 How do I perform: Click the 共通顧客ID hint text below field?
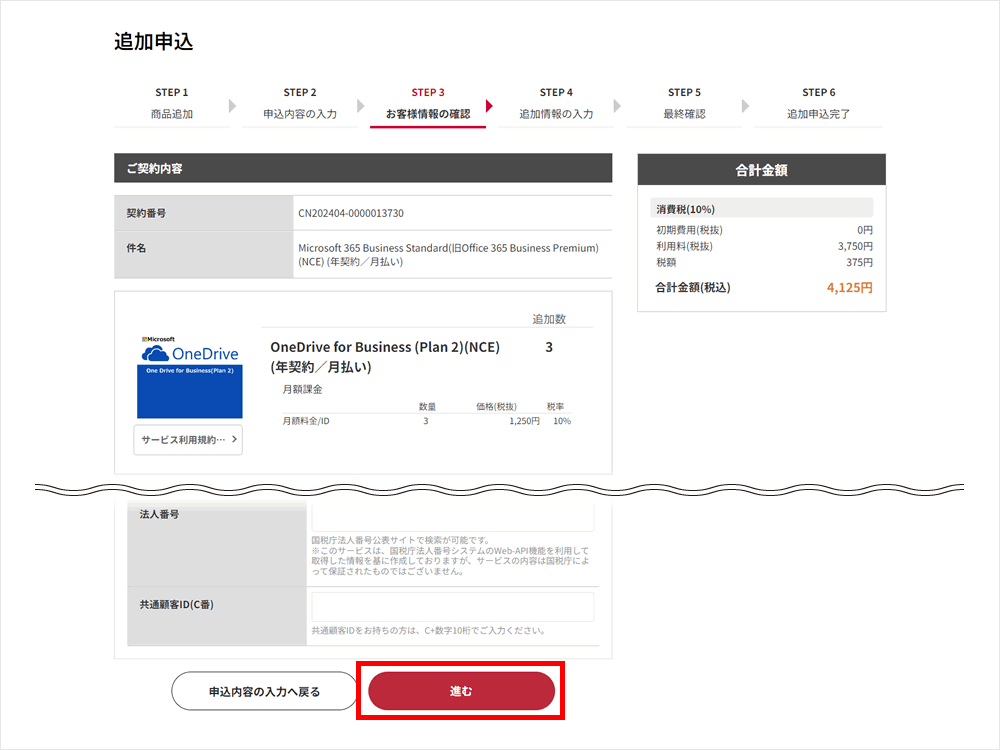point(429,631)
